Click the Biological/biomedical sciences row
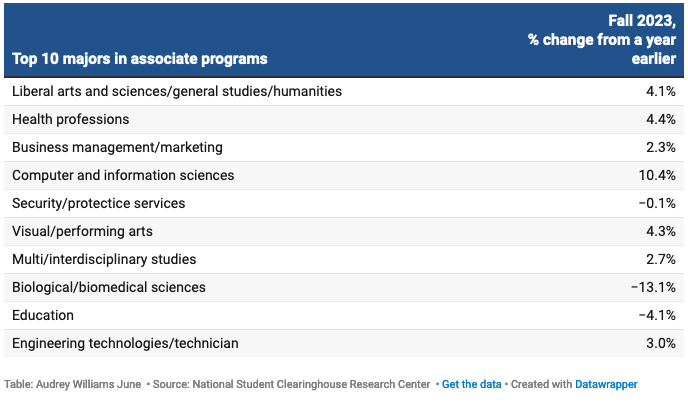 coord(109,287)
